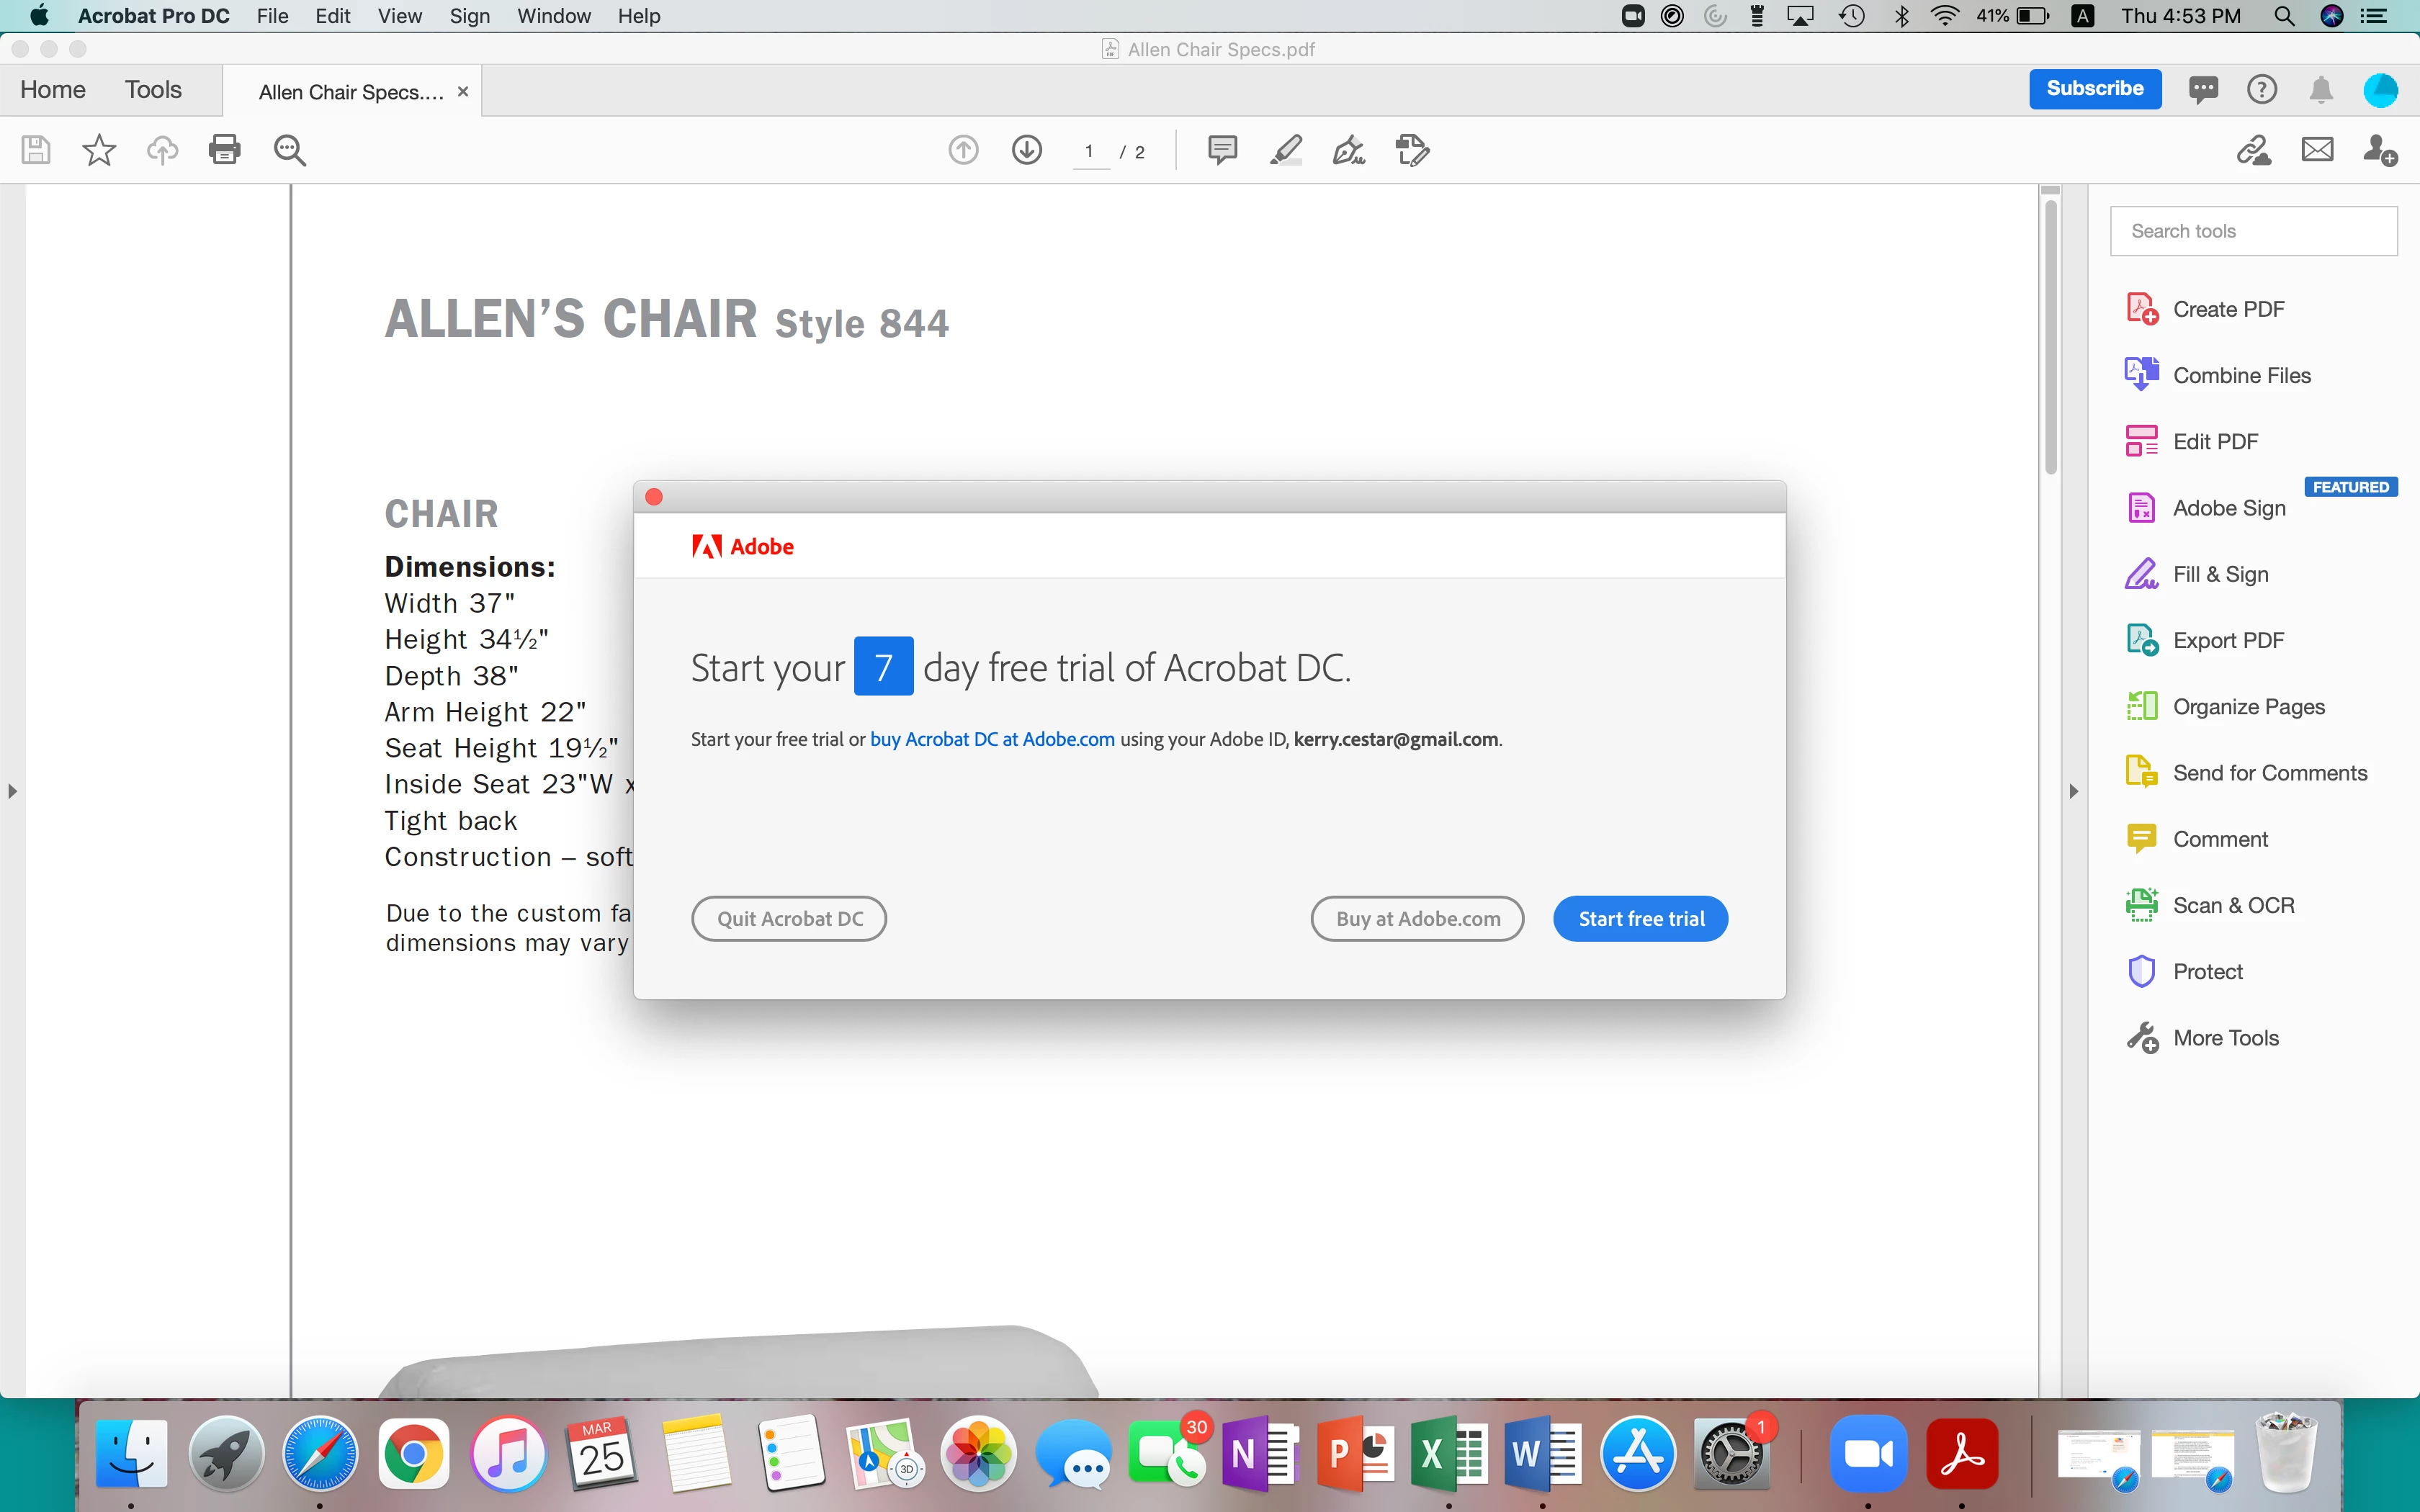This screenshot has width=2420, height=1512.
Task: Click the print file icon
Action: 224,150
